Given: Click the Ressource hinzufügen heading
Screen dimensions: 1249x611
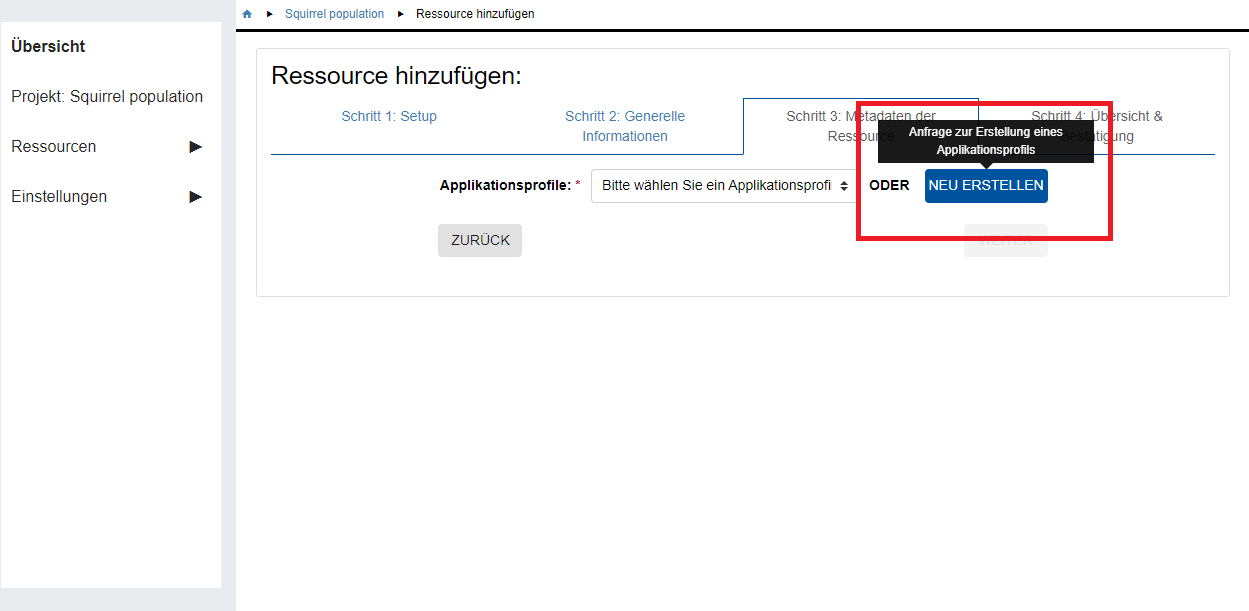Looking at the screenshot, I should coord(396,76).
